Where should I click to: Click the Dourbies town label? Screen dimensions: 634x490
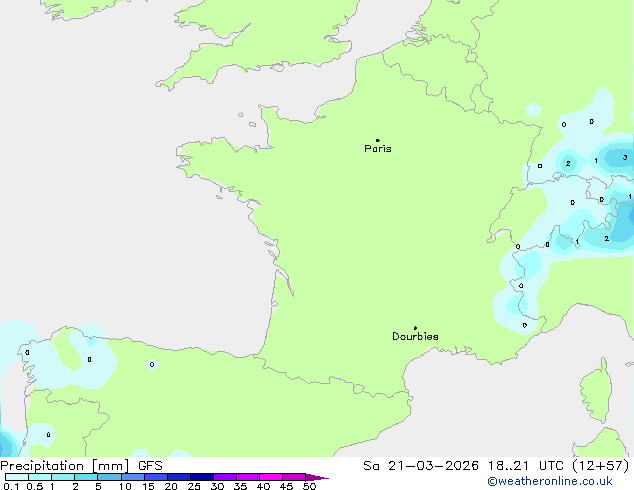(415, 336)
